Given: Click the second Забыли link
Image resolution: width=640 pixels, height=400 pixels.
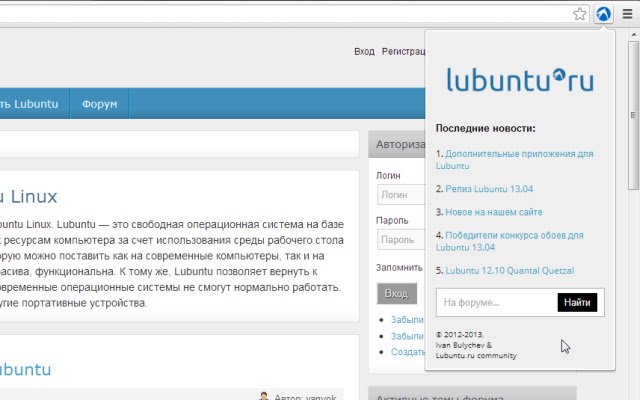Looking at the screenshot, I should coord(407,336).
